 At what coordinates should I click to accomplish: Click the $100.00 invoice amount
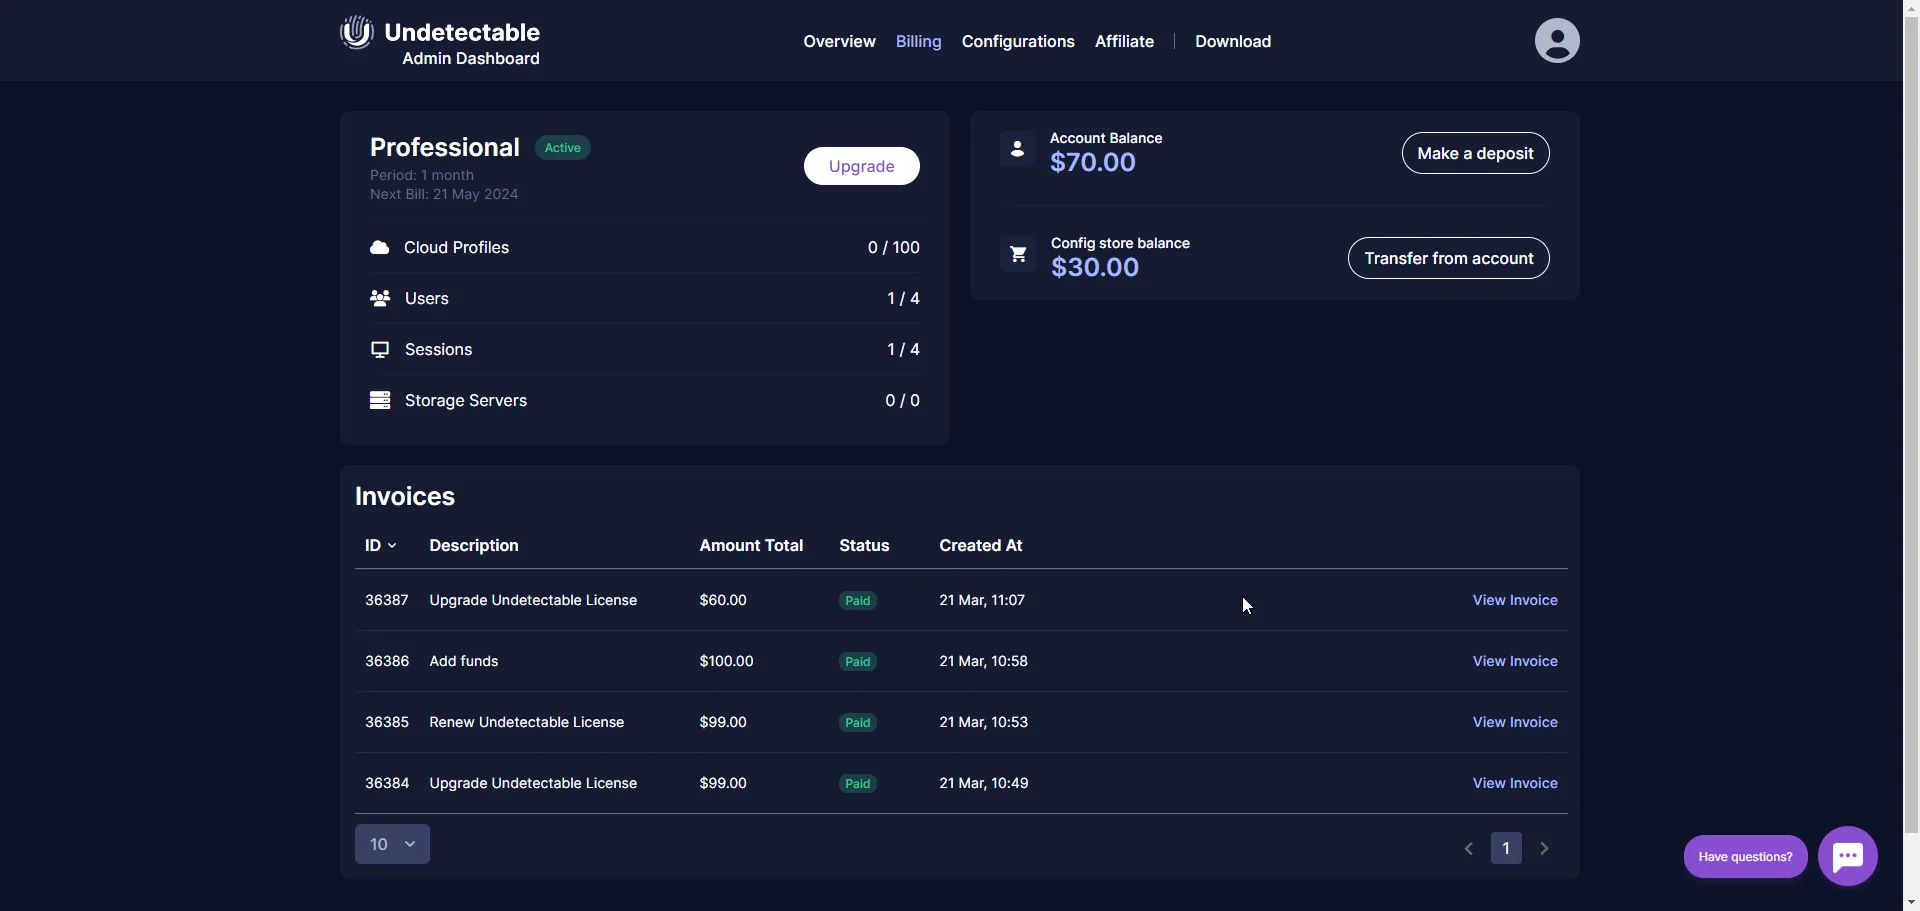click(726, 661)
